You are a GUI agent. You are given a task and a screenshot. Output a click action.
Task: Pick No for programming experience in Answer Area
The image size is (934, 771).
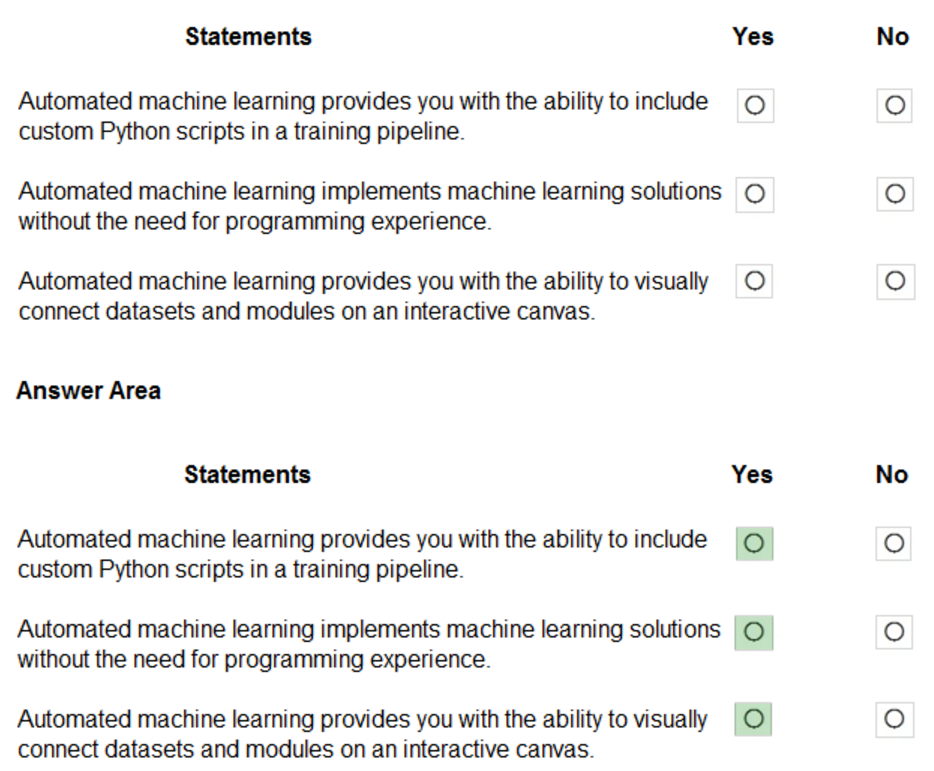[893, 632]
